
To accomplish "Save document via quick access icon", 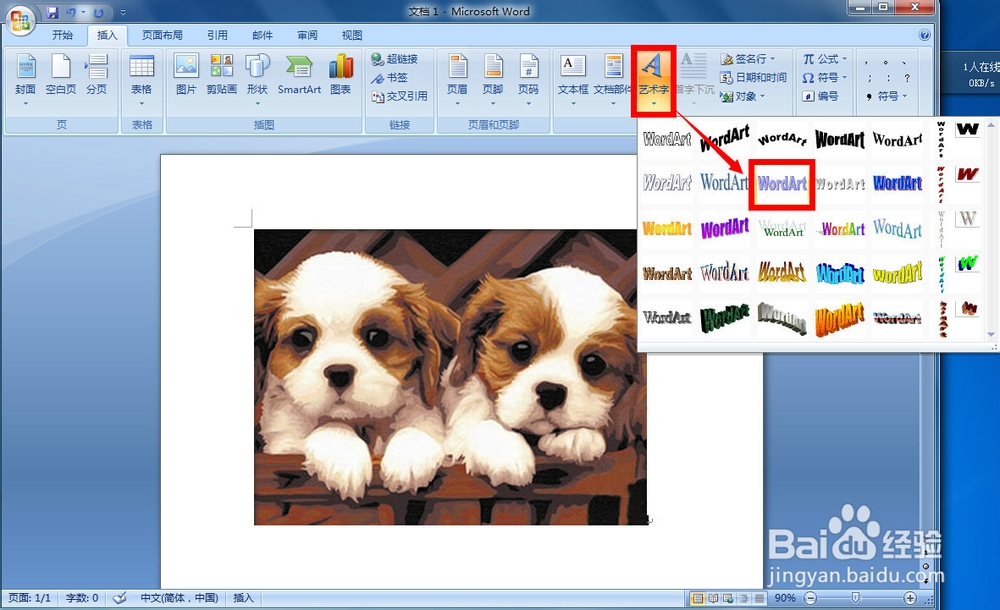I will (x=52, y=11).
